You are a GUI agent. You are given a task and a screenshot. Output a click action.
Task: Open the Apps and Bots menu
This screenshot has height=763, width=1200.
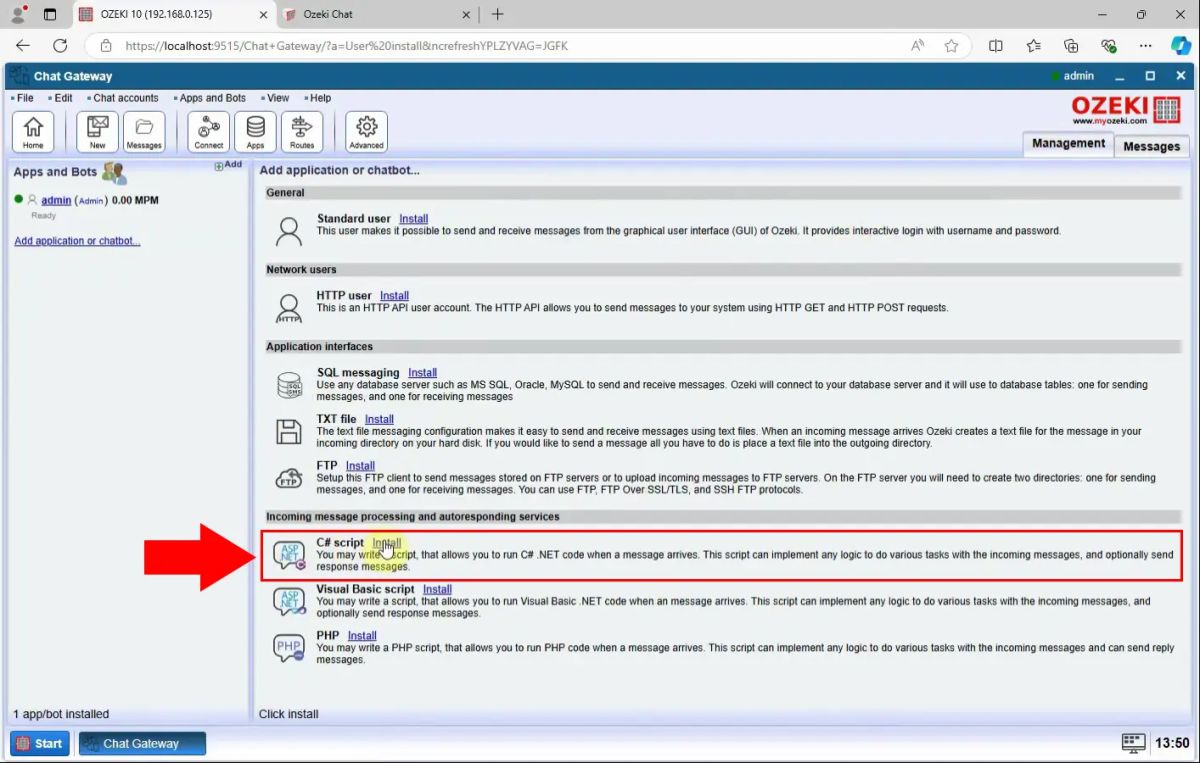point(213,98)
